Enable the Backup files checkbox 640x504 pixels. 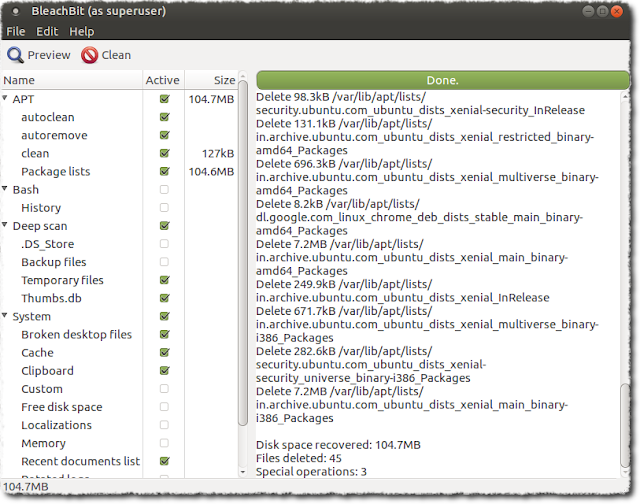(x=164, y=262)
